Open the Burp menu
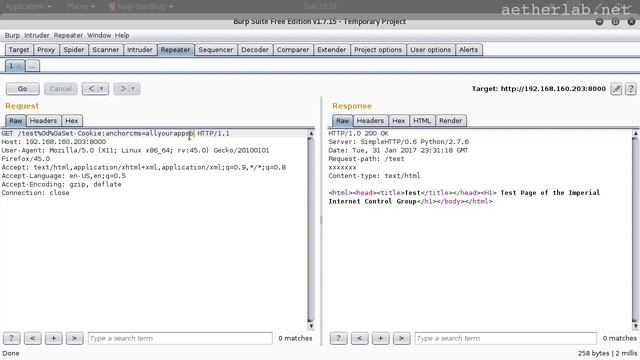This screenshot has width=640, height=360. click(x=12, y=36)
